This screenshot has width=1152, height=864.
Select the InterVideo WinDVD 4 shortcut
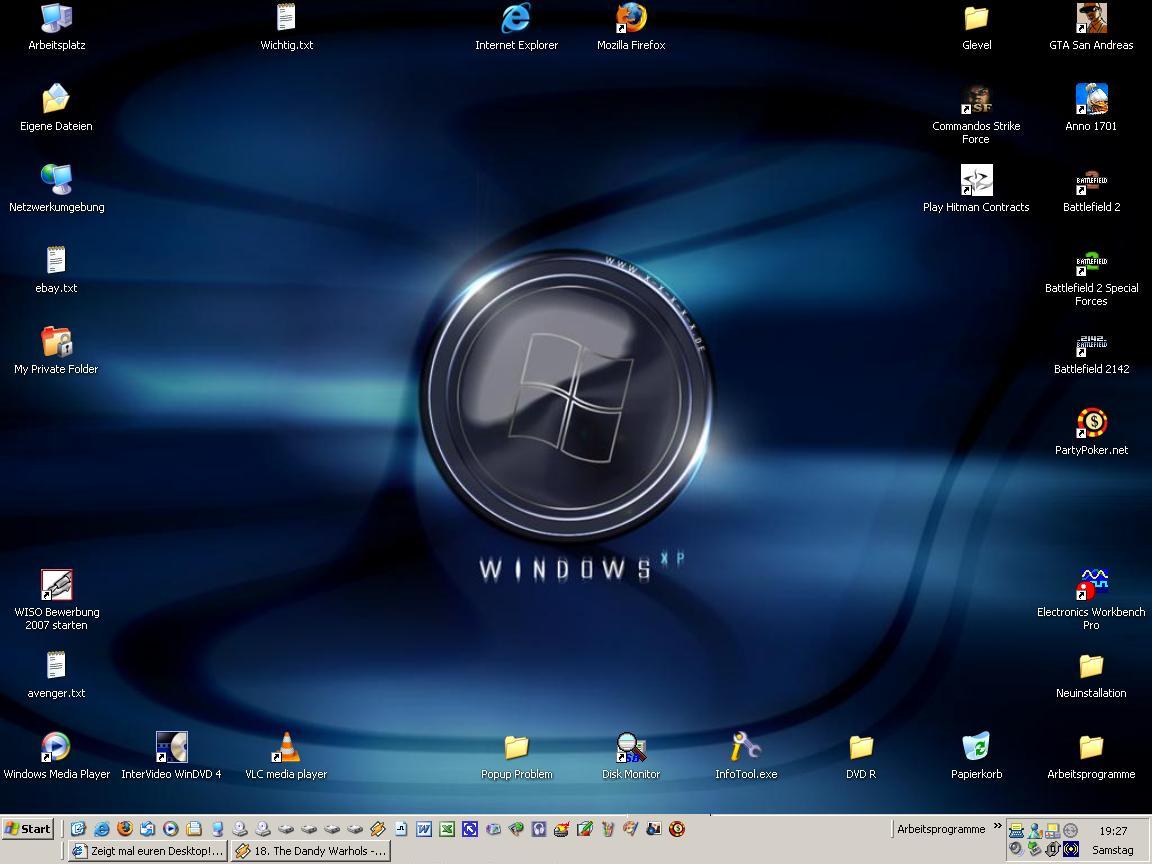coord(171,755)
